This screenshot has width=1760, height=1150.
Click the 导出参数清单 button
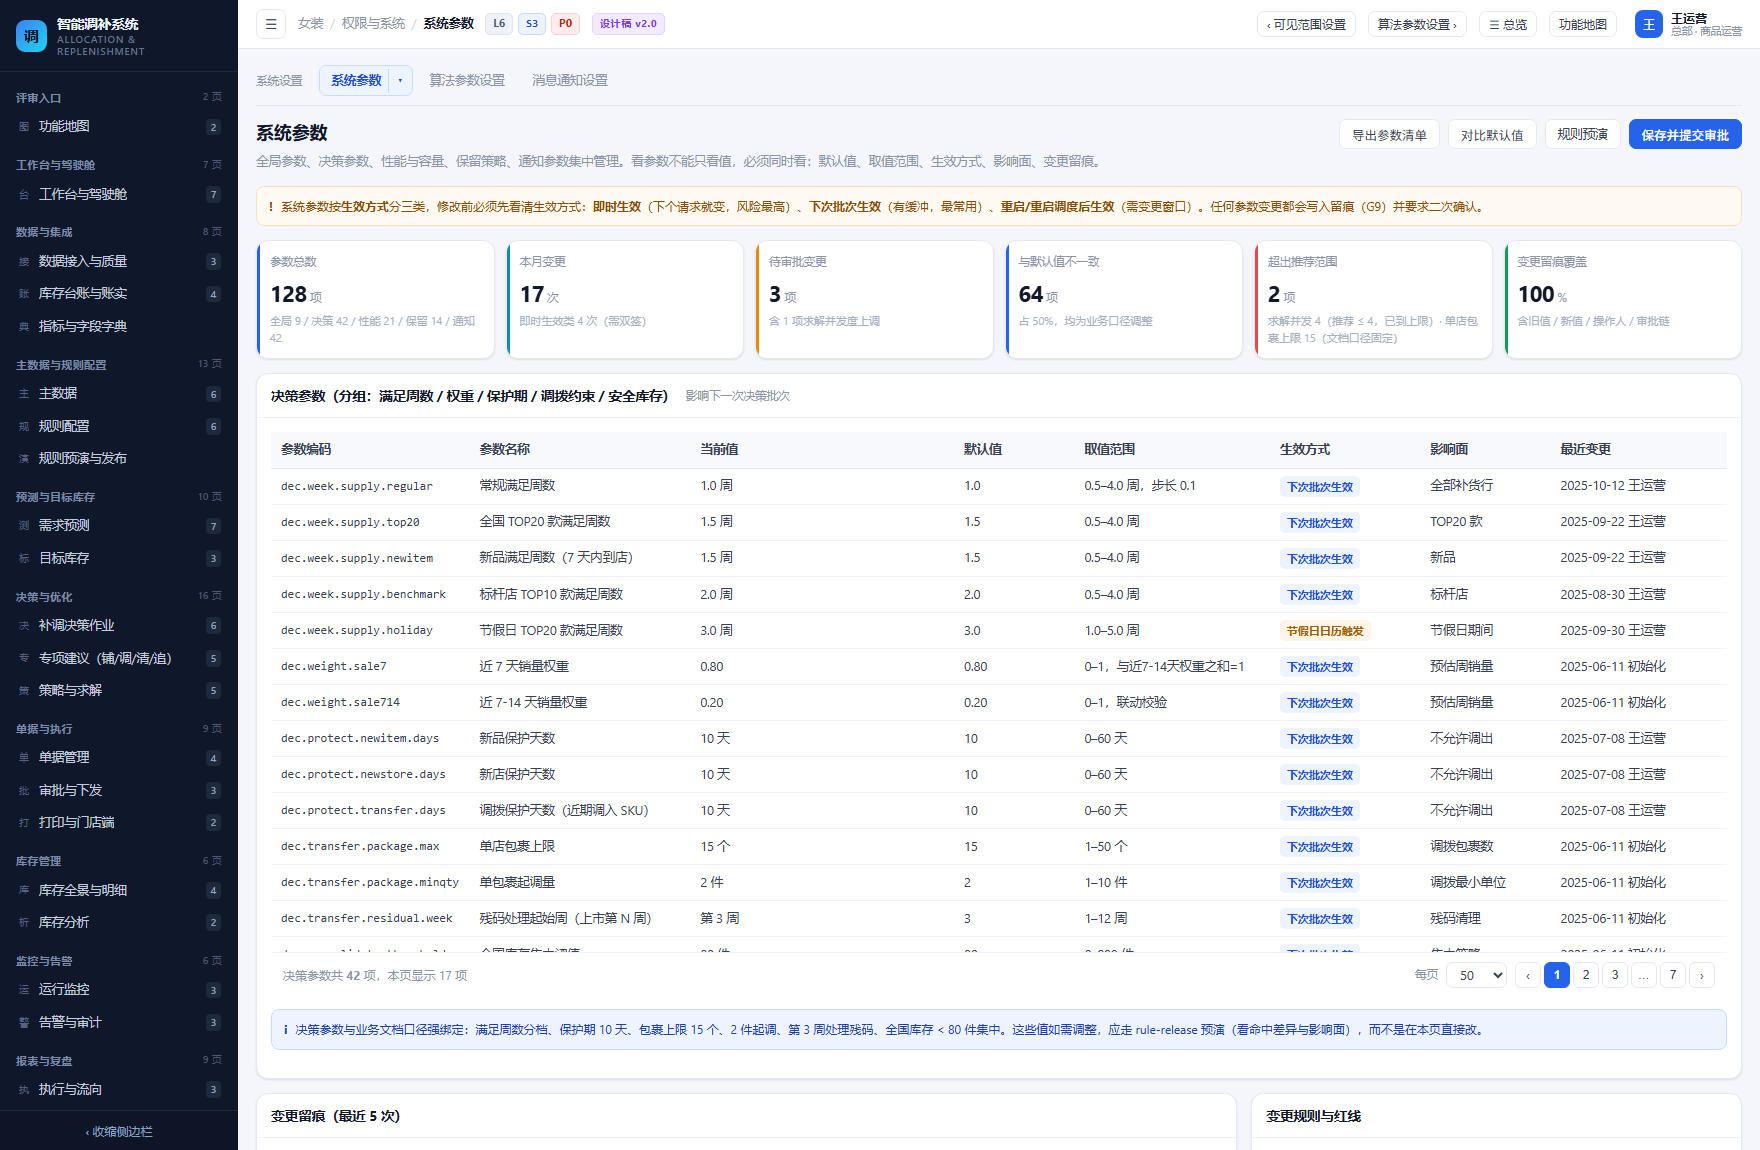1389,135
